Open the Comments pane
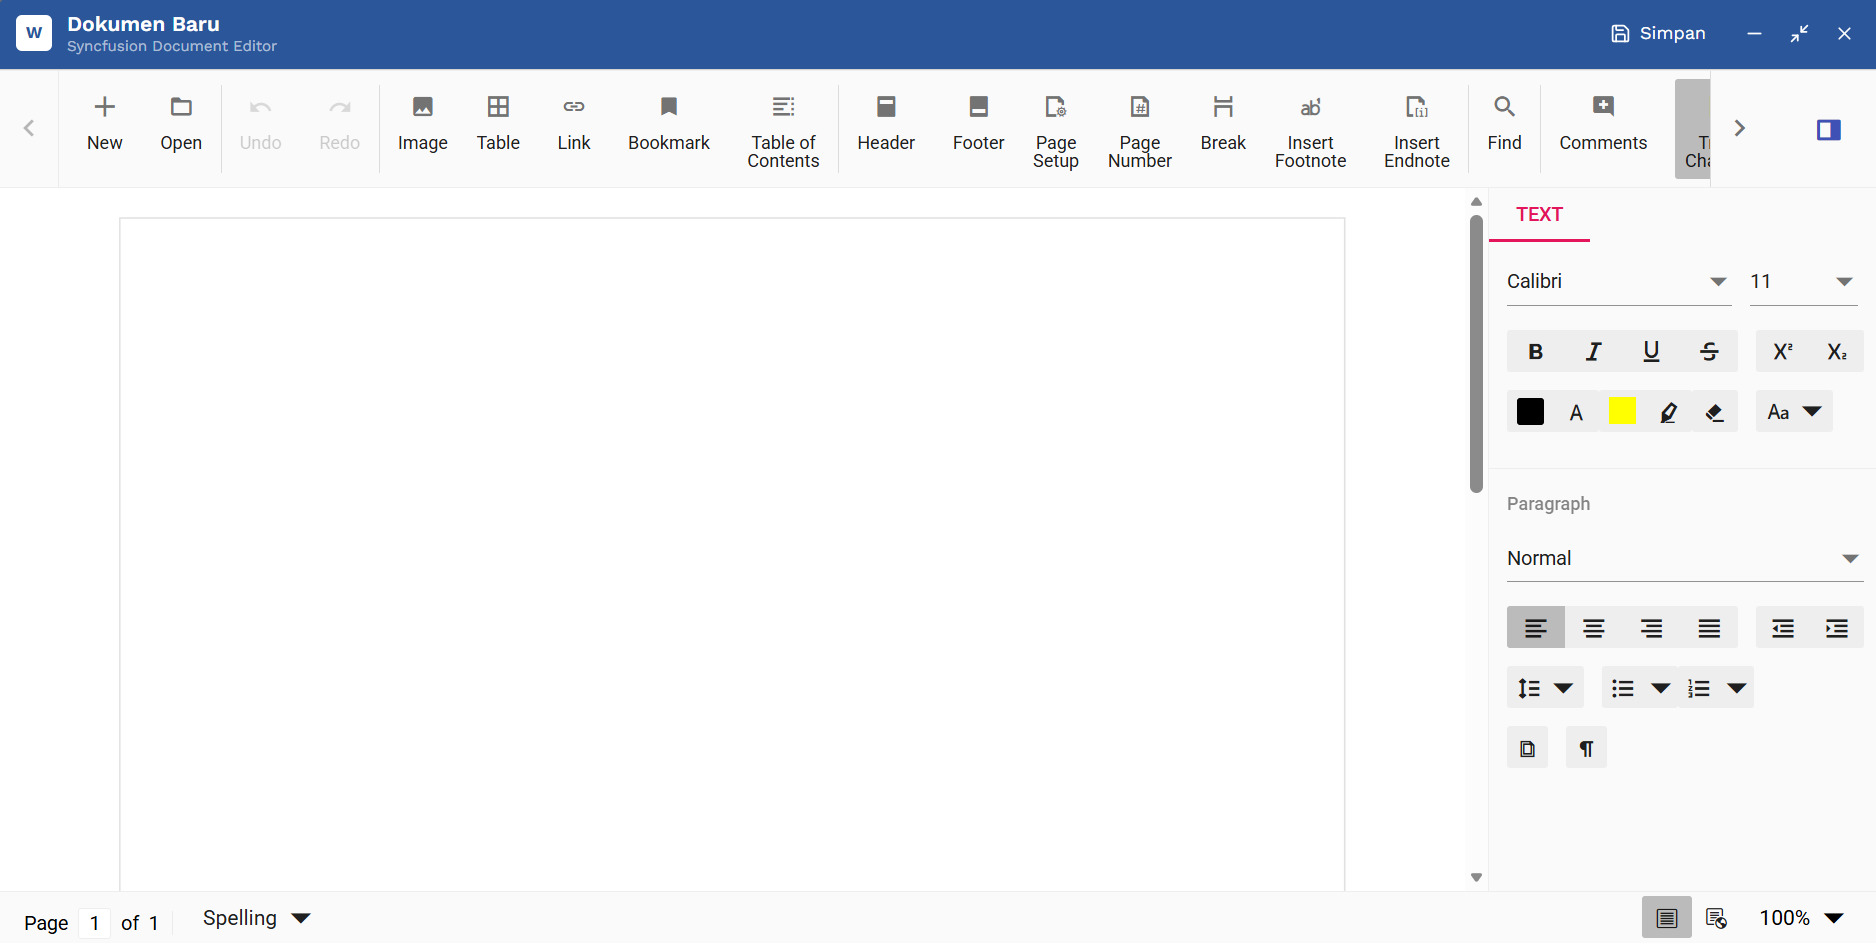 click(1603, 126)
